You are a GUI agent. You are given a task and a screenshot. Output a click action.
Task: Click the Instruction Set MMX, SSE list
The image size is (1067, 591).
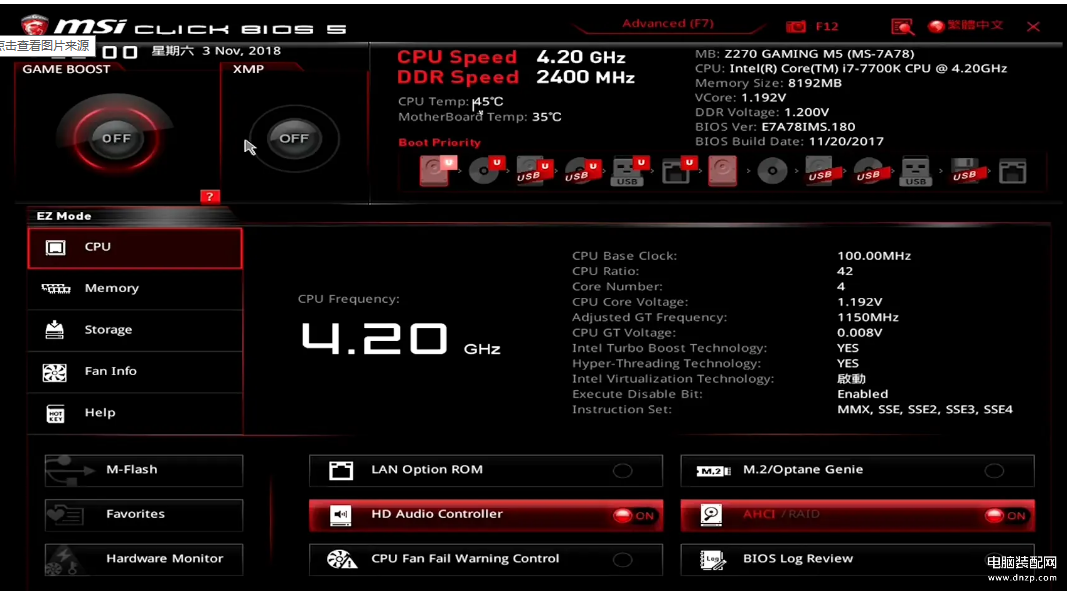(925, 410)
